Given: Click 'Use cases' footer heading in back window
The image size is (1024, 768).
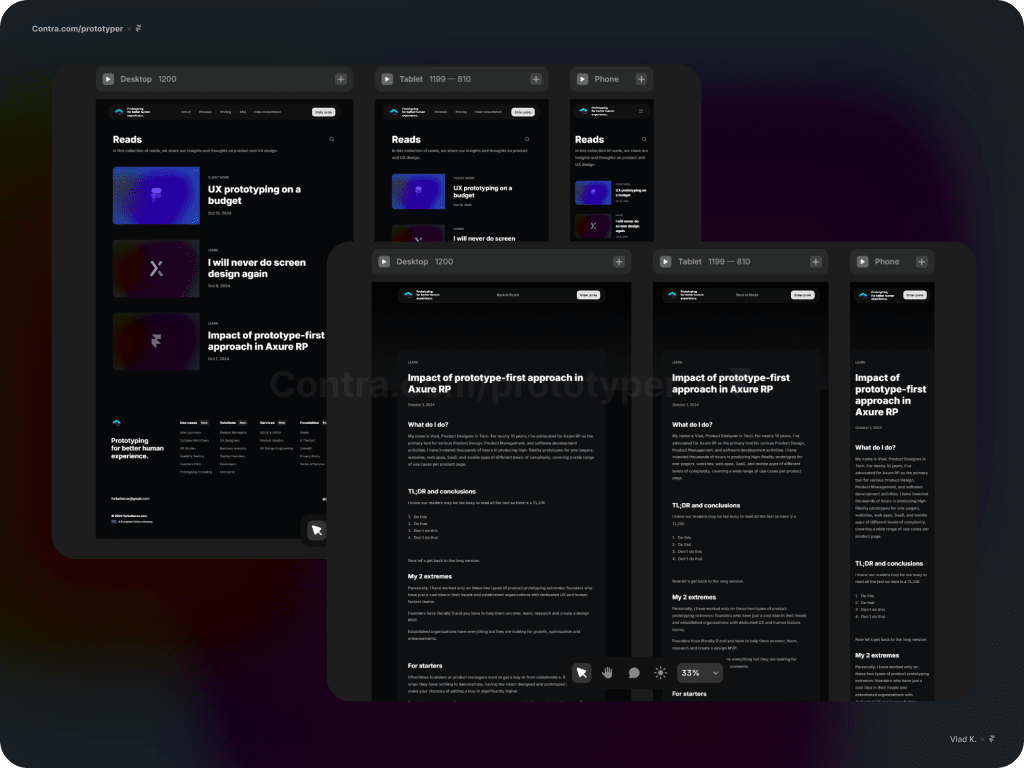Looking at the screenshot, I should [x=188, y=423].
